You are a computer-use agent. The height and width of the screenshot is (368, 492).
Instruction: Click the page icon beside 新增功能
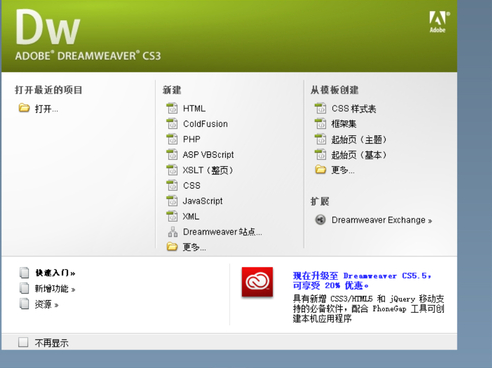[24, 288]
